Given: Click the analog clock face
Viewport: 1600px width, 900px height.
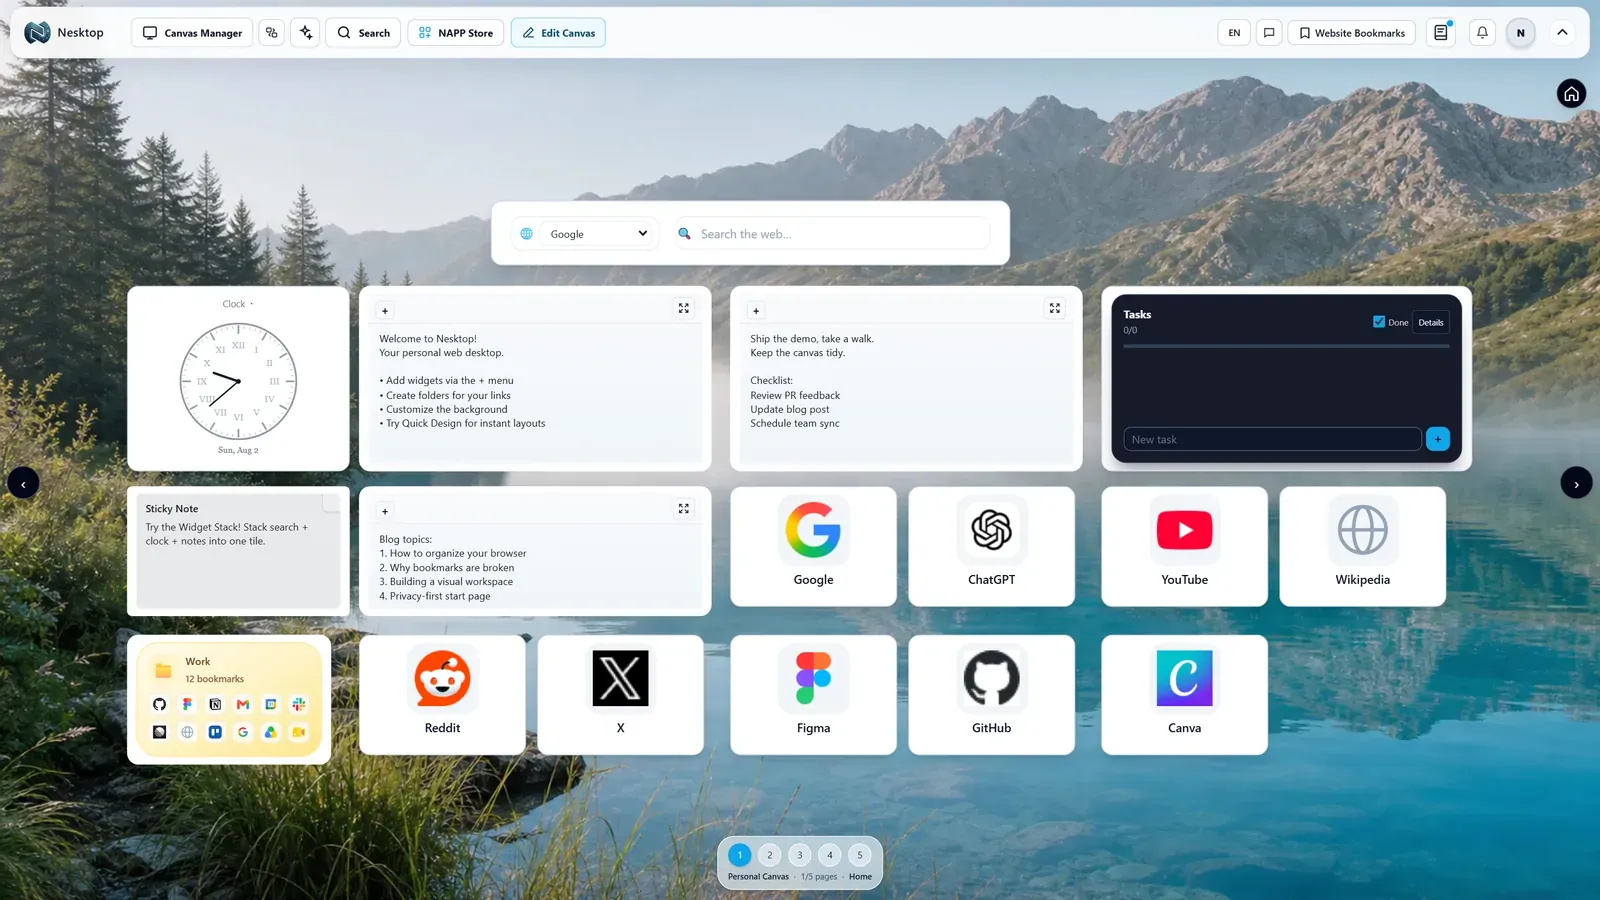Looking at the screenshot, I should click(238, 381).
